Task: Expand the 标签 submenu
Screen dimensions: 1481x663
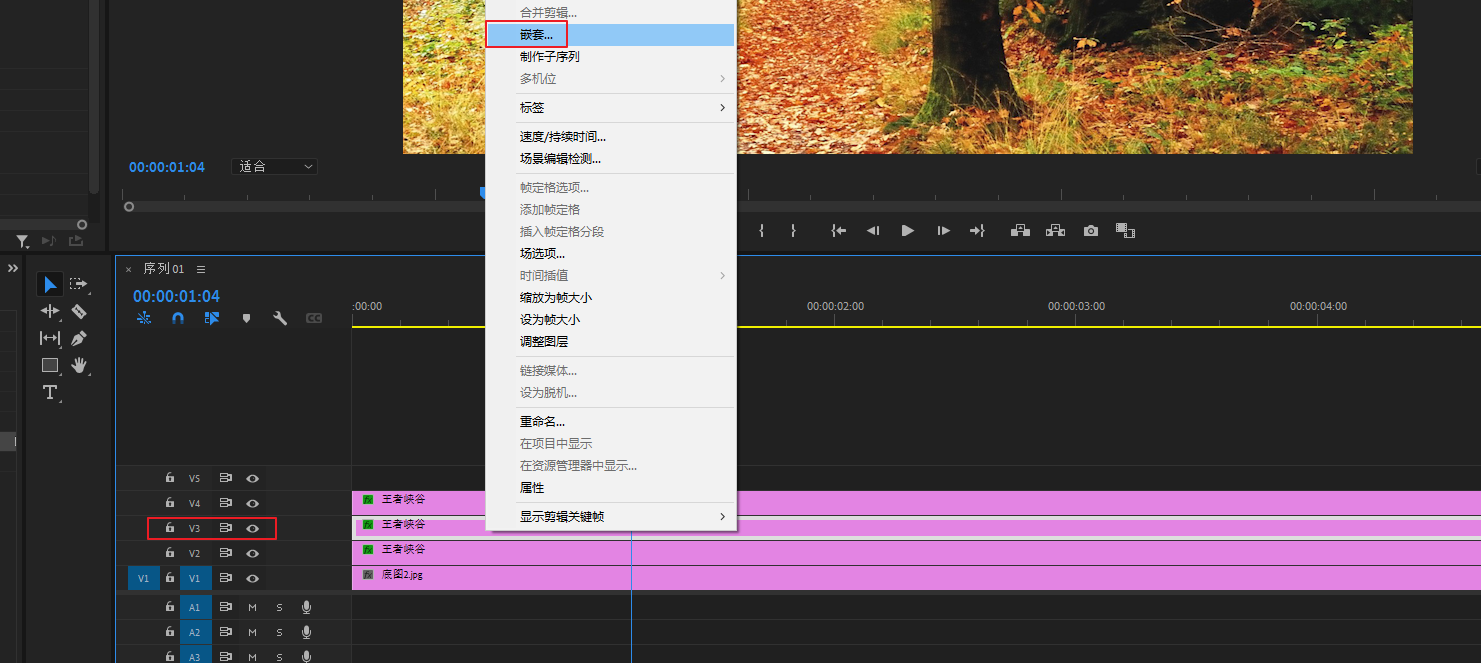Action: point(610,107)
